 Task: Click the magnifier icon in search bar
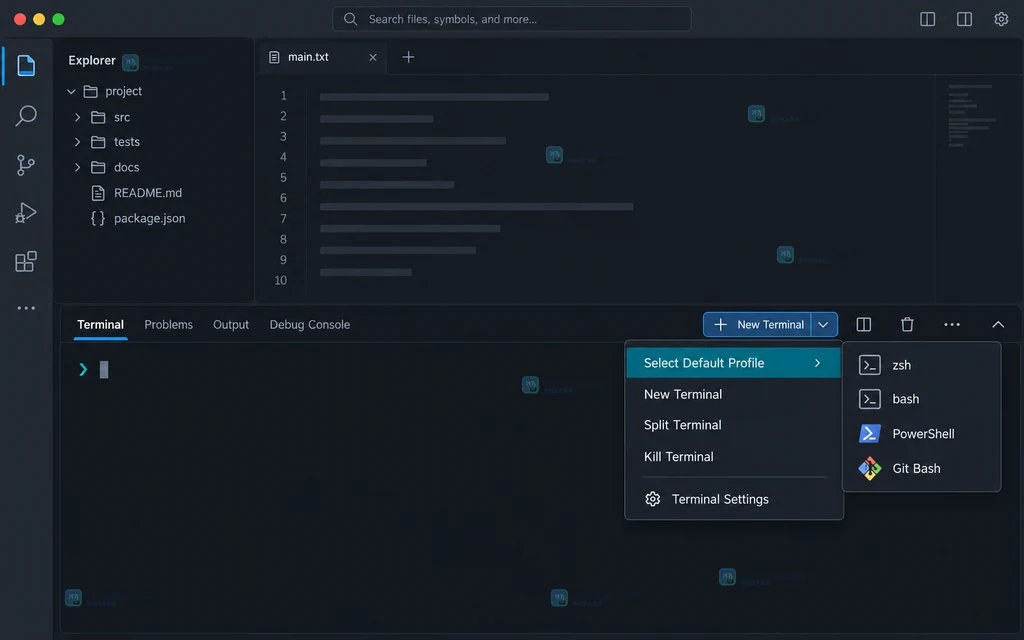tap(351, 19)
